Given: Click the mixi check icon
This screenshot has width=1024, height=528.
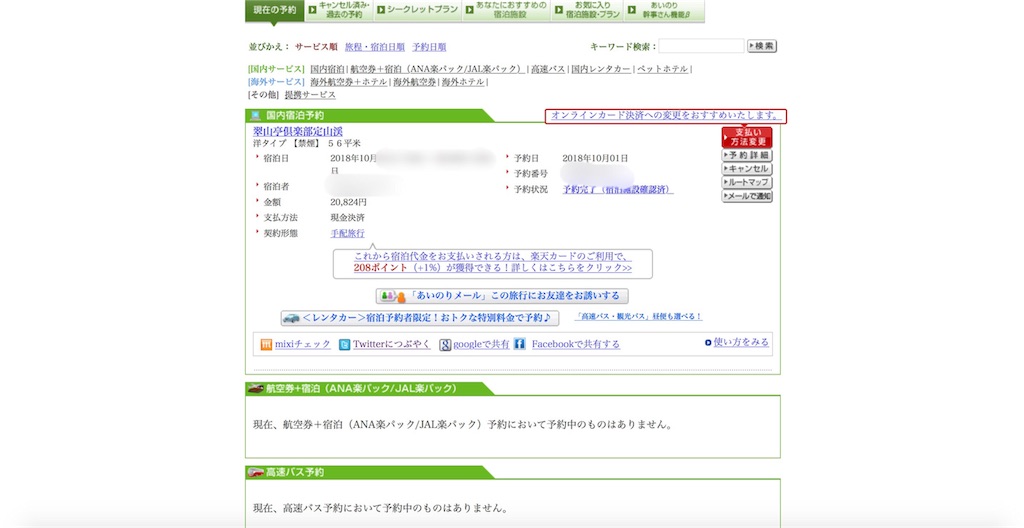Looking at the screenshot, I should click(x=266, y=344).
